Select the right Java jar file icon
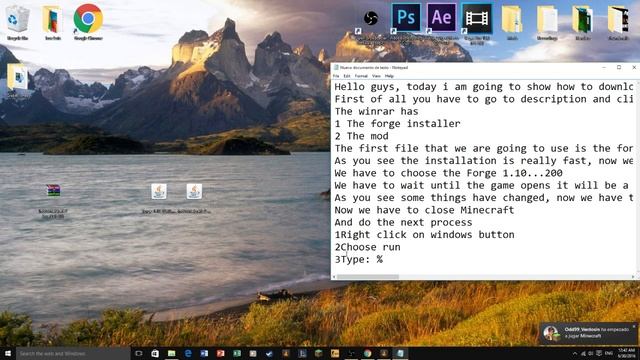Screen dimensions: 640x360 pyautogui.click(x=194, y=191)
